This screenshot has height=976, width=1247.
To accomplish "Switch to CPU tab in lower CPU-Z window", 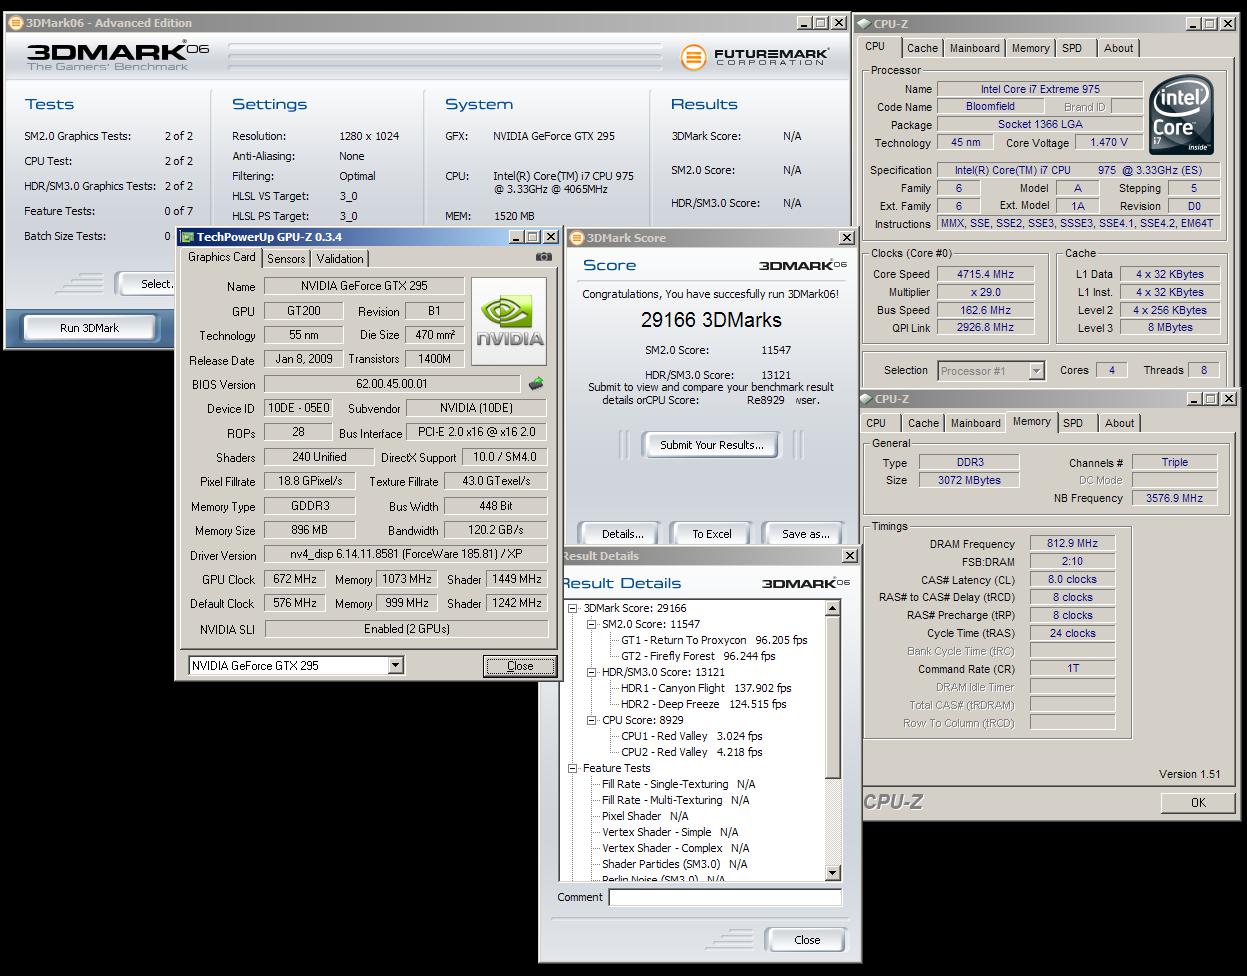I will [x=876, y=423].
